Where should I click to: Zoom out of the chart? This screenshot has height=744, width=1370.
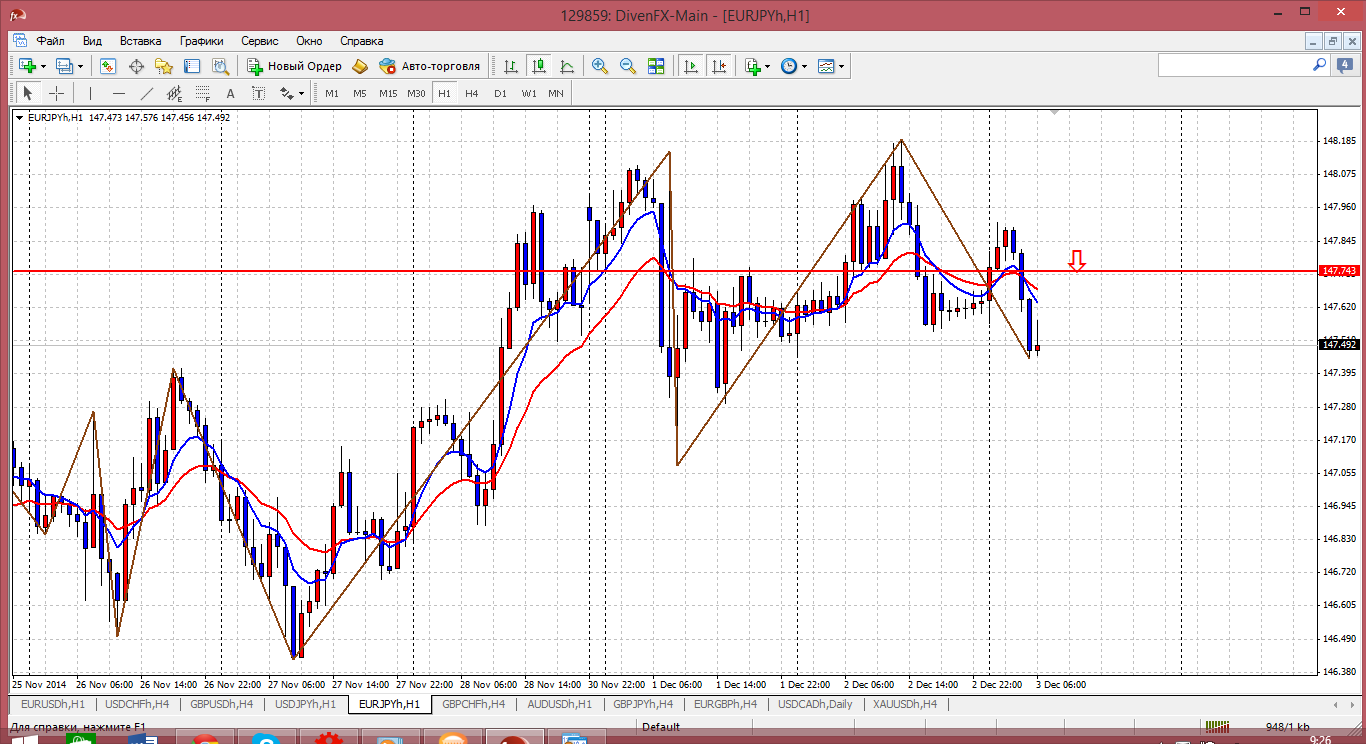[x=628, y=66]
